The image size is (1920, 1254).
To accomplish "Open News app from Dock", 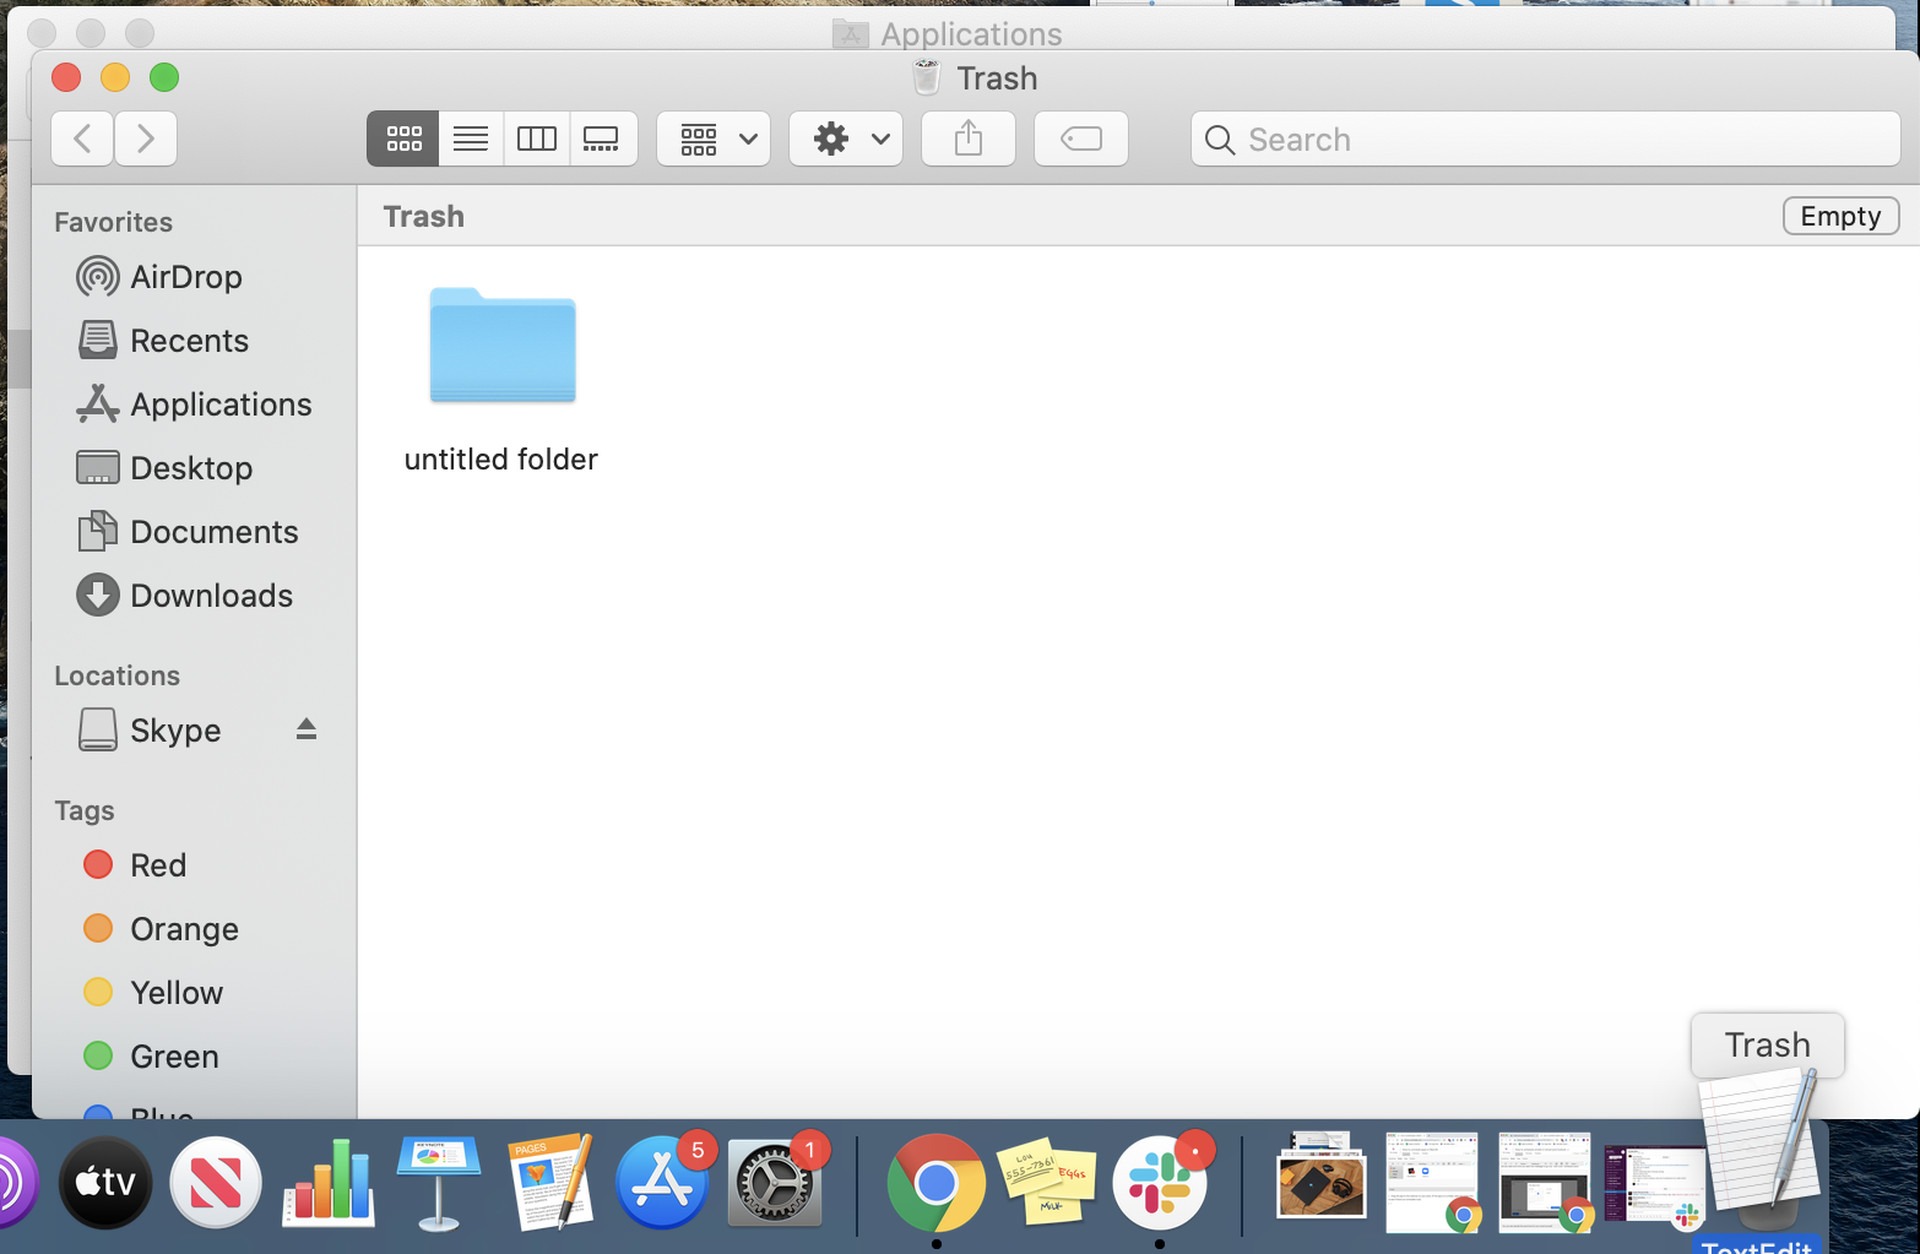I will [x=217, y=1181].
